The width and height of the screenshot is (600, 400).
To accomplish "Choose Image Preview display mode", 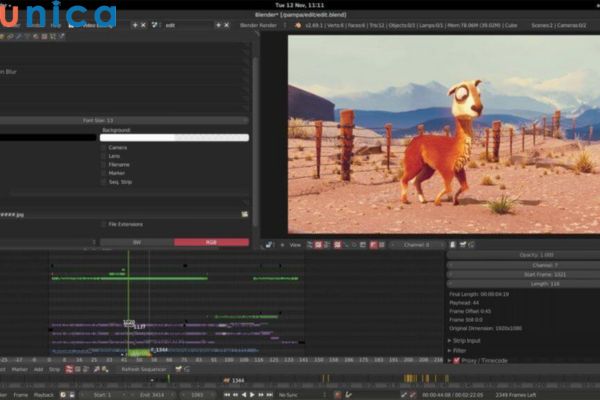I will (337, 245).
